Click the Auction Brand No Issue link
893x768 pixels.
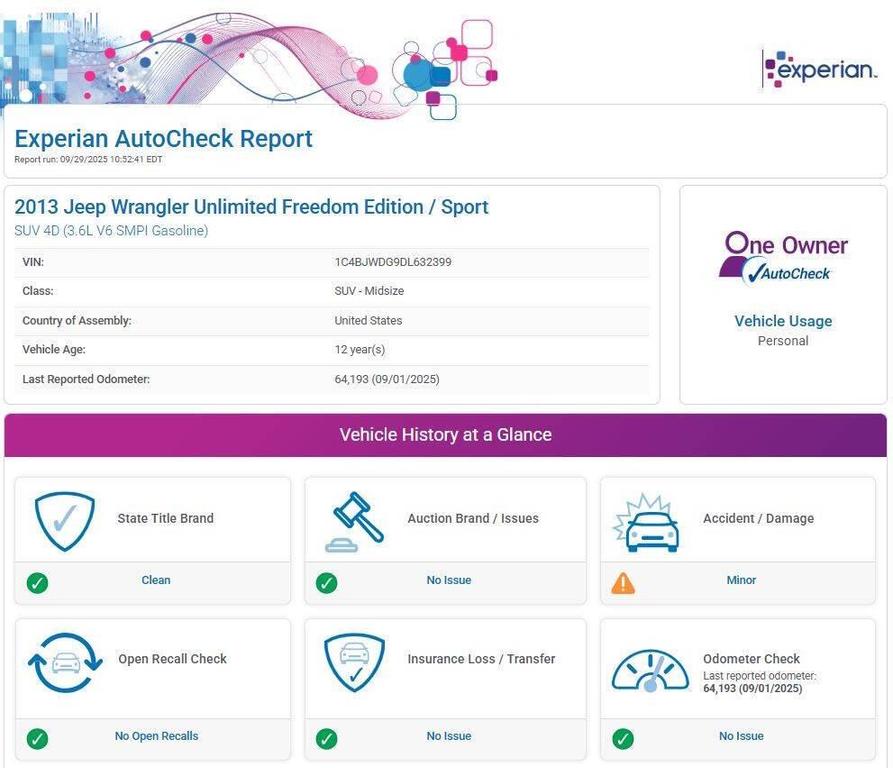point(448,580)
